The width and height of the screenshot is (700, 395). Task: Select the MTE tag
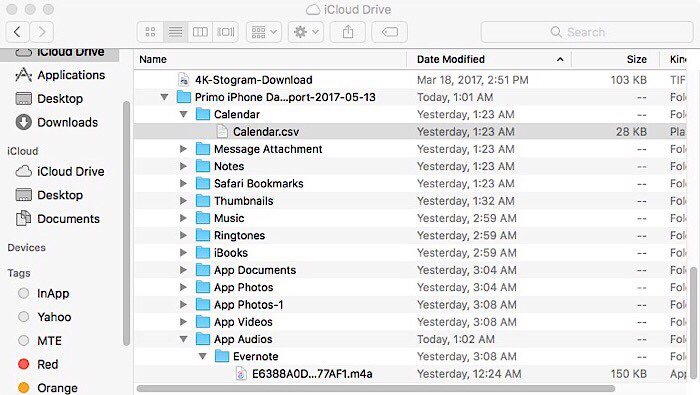coord(40,341)
